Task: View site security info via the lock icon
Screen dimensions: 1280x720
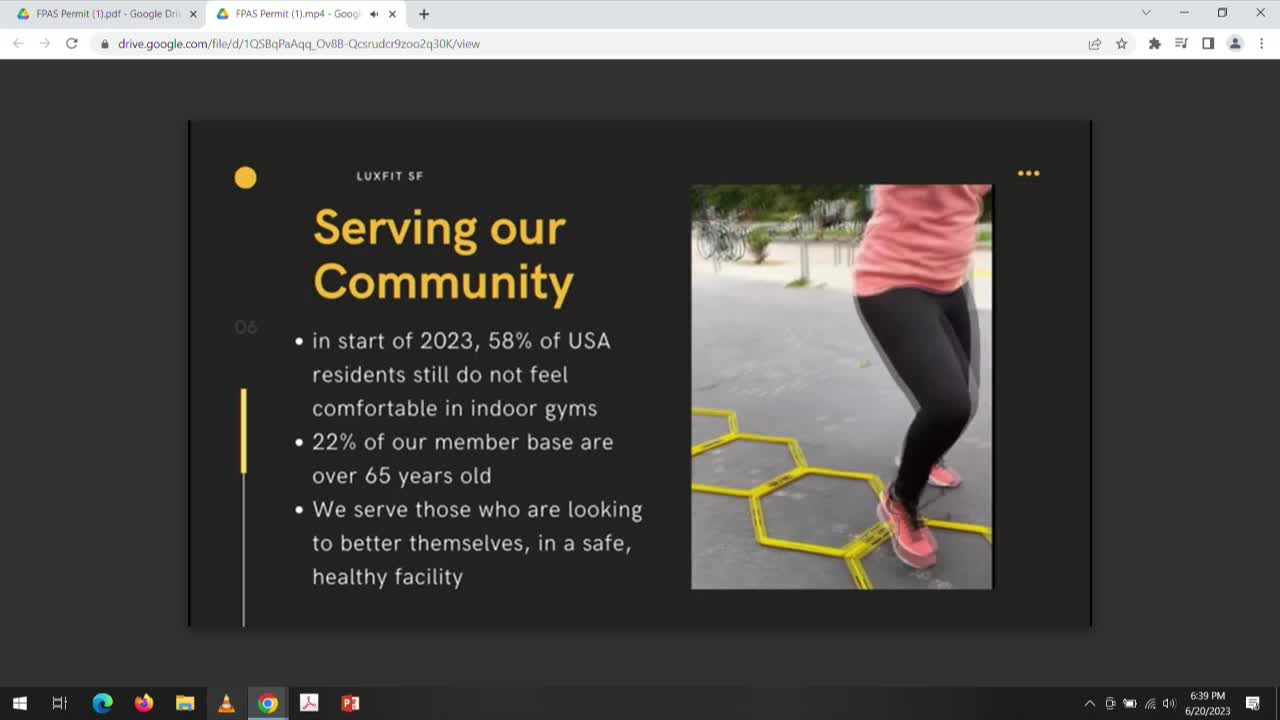Action: pyautogui.click(x=103, y=44)
